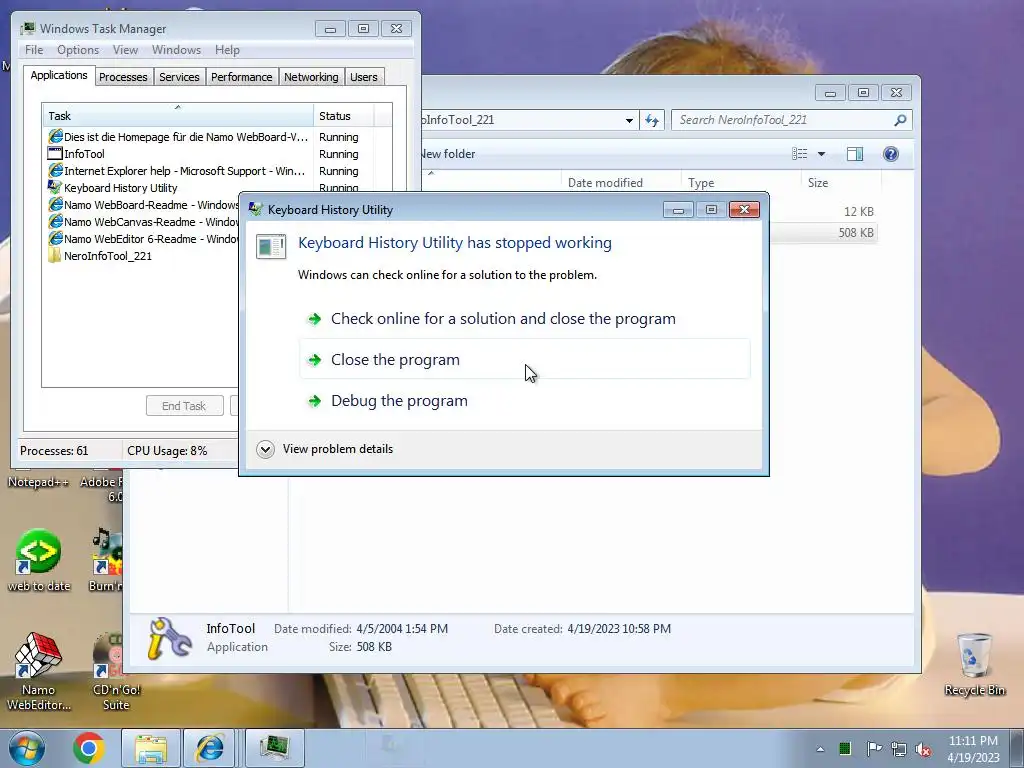Image resolution: width=1024 pixels, height=768 pixels.
Task: Choose Close the program
Action: 525,359
